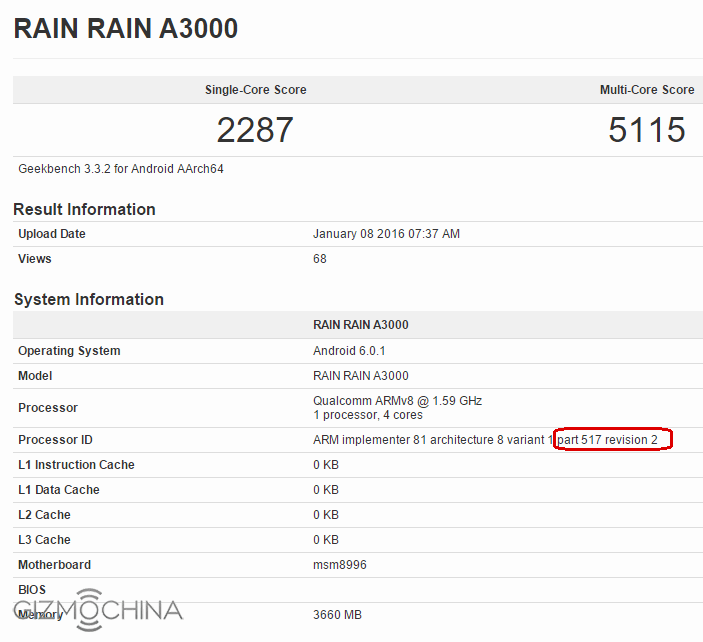Click 0 KB in the L2 Cache row
This screenshot has width=703, height=642.
click(x=325, y=515)
